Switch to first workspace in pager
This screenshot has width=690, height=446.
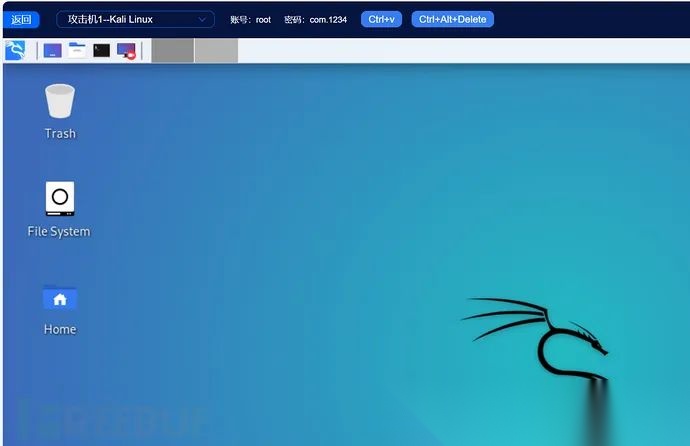(173, 50)
